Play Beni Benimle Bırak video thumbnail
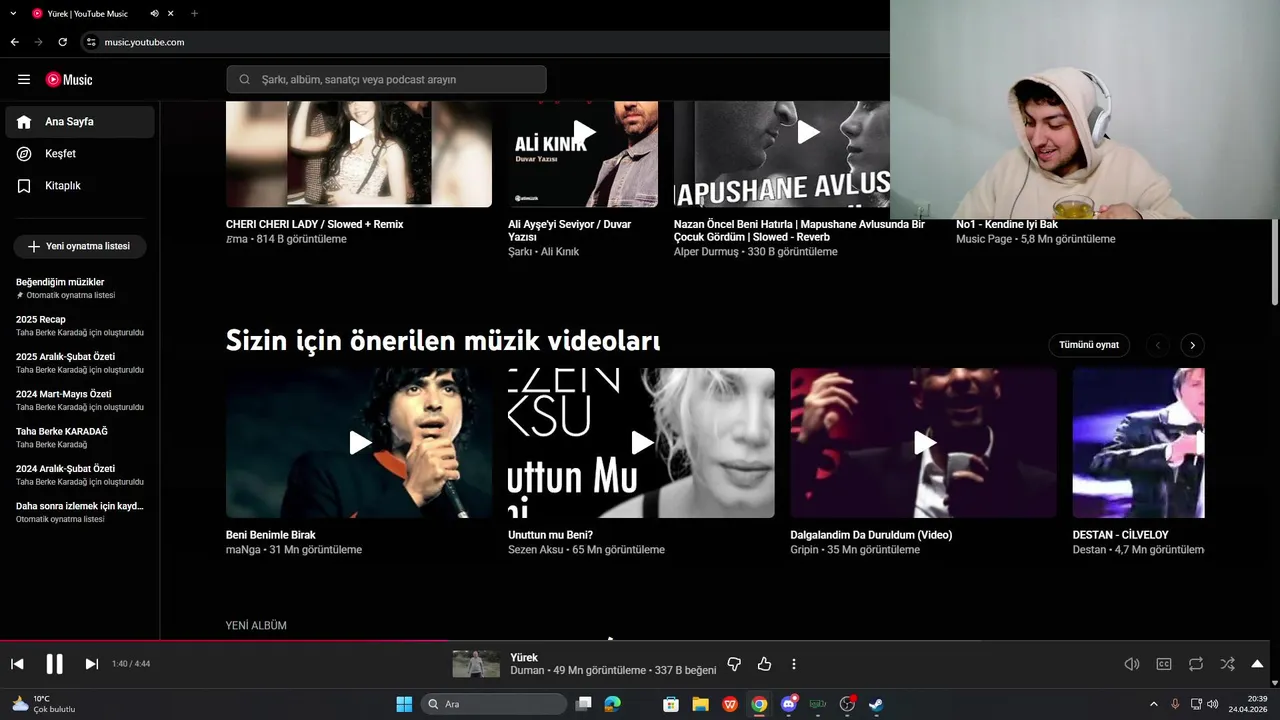The image size is (1280, 720). point(359,443)
